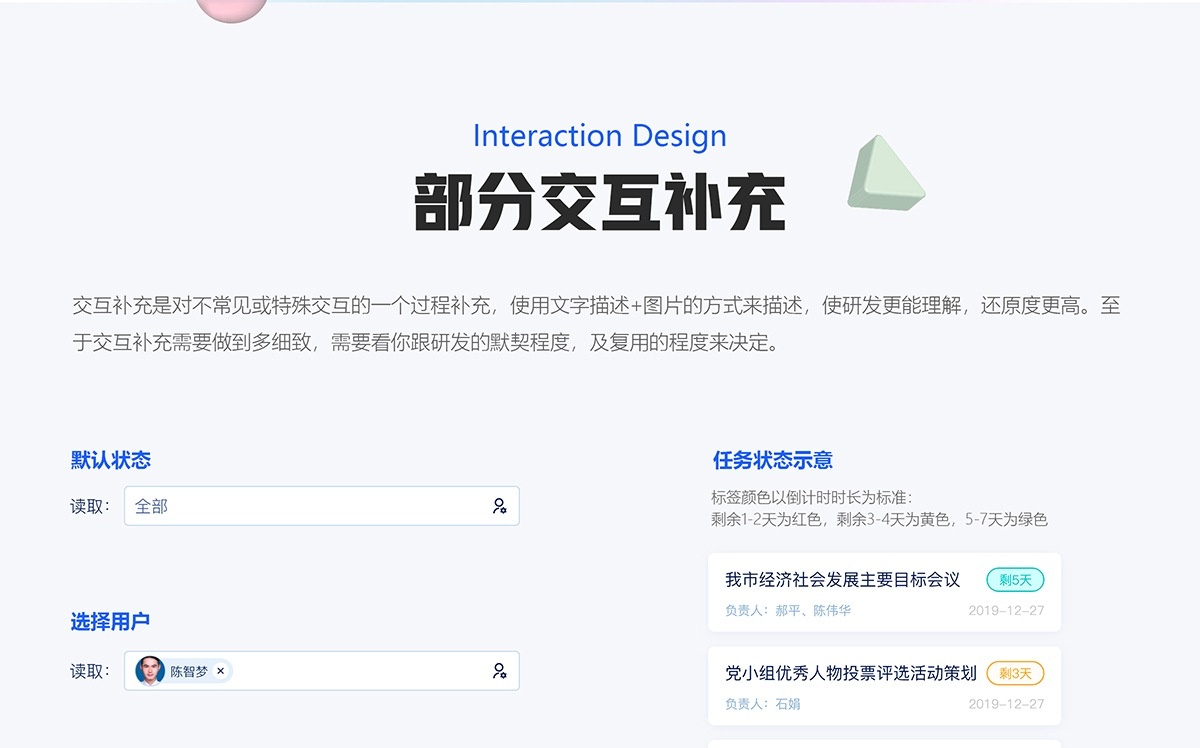Open task 党小组优秀人物投票评选活动策划
1200x748 pixels.
click(850, 673)
